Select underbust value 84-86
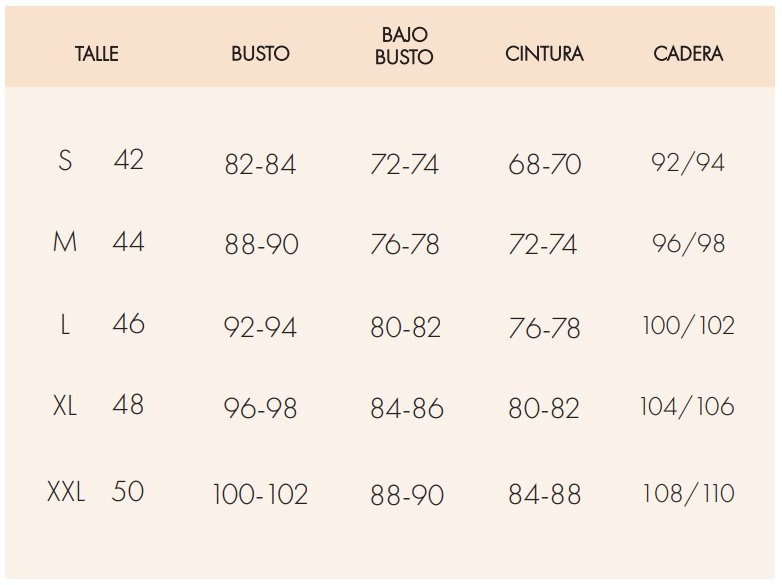Viewport: 782px width, 585px height. (406, 409)
